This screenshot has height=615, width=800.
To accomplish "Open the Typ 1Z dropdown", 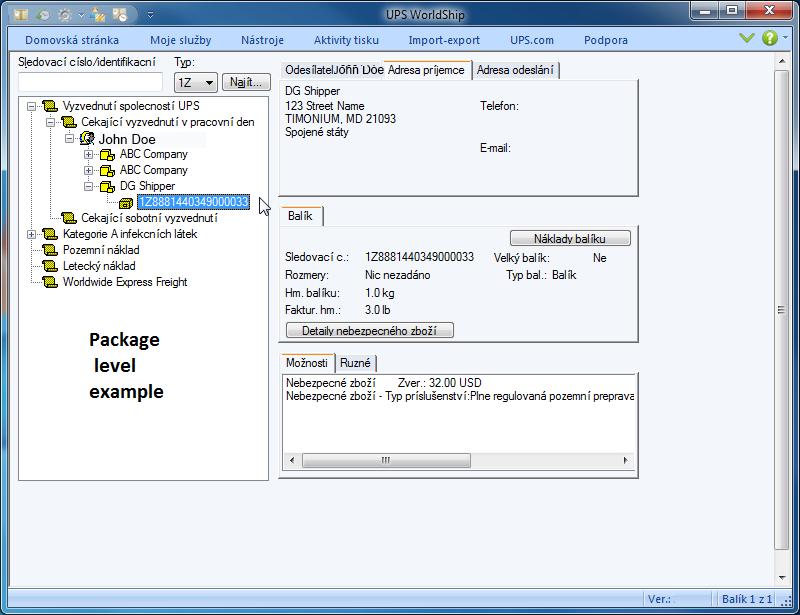I will (196, 82).
